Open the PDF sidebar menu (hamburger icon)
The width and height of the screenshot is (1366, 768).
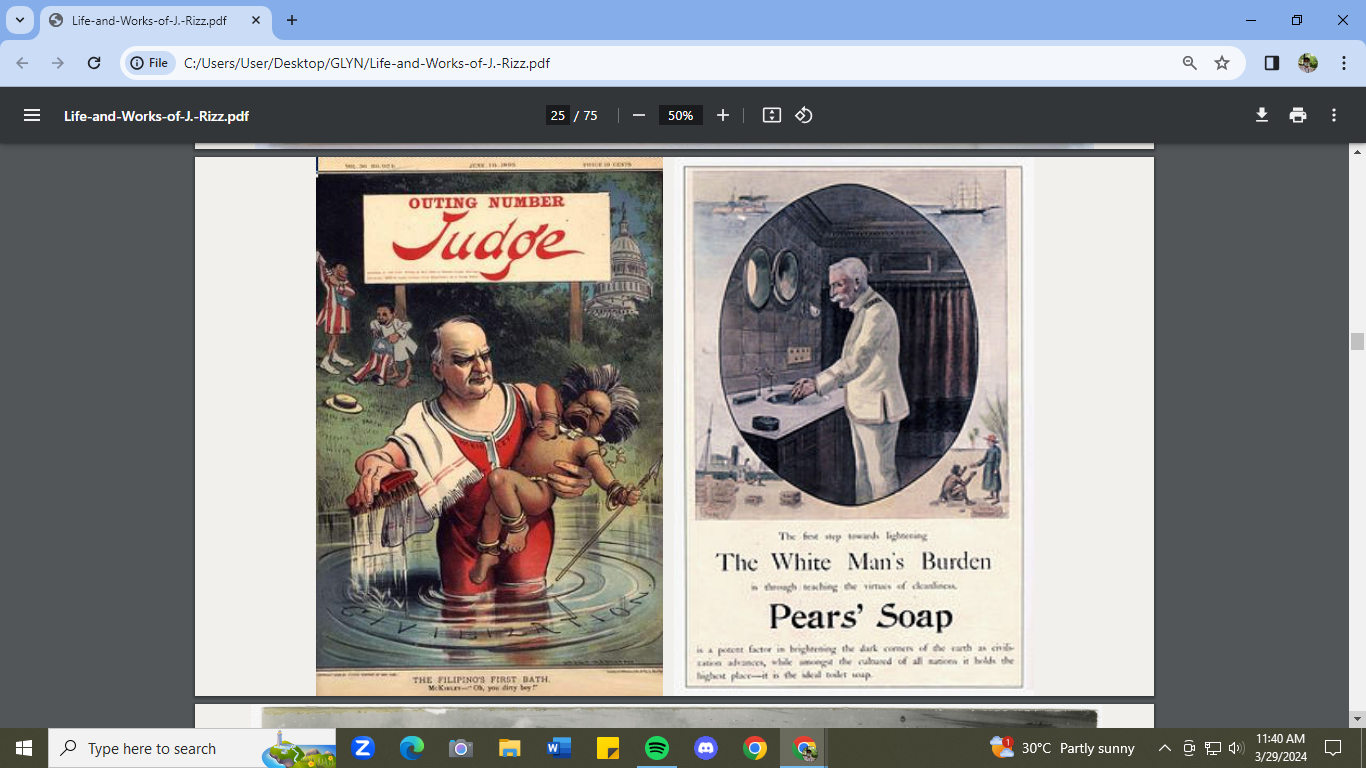(32, 115)
